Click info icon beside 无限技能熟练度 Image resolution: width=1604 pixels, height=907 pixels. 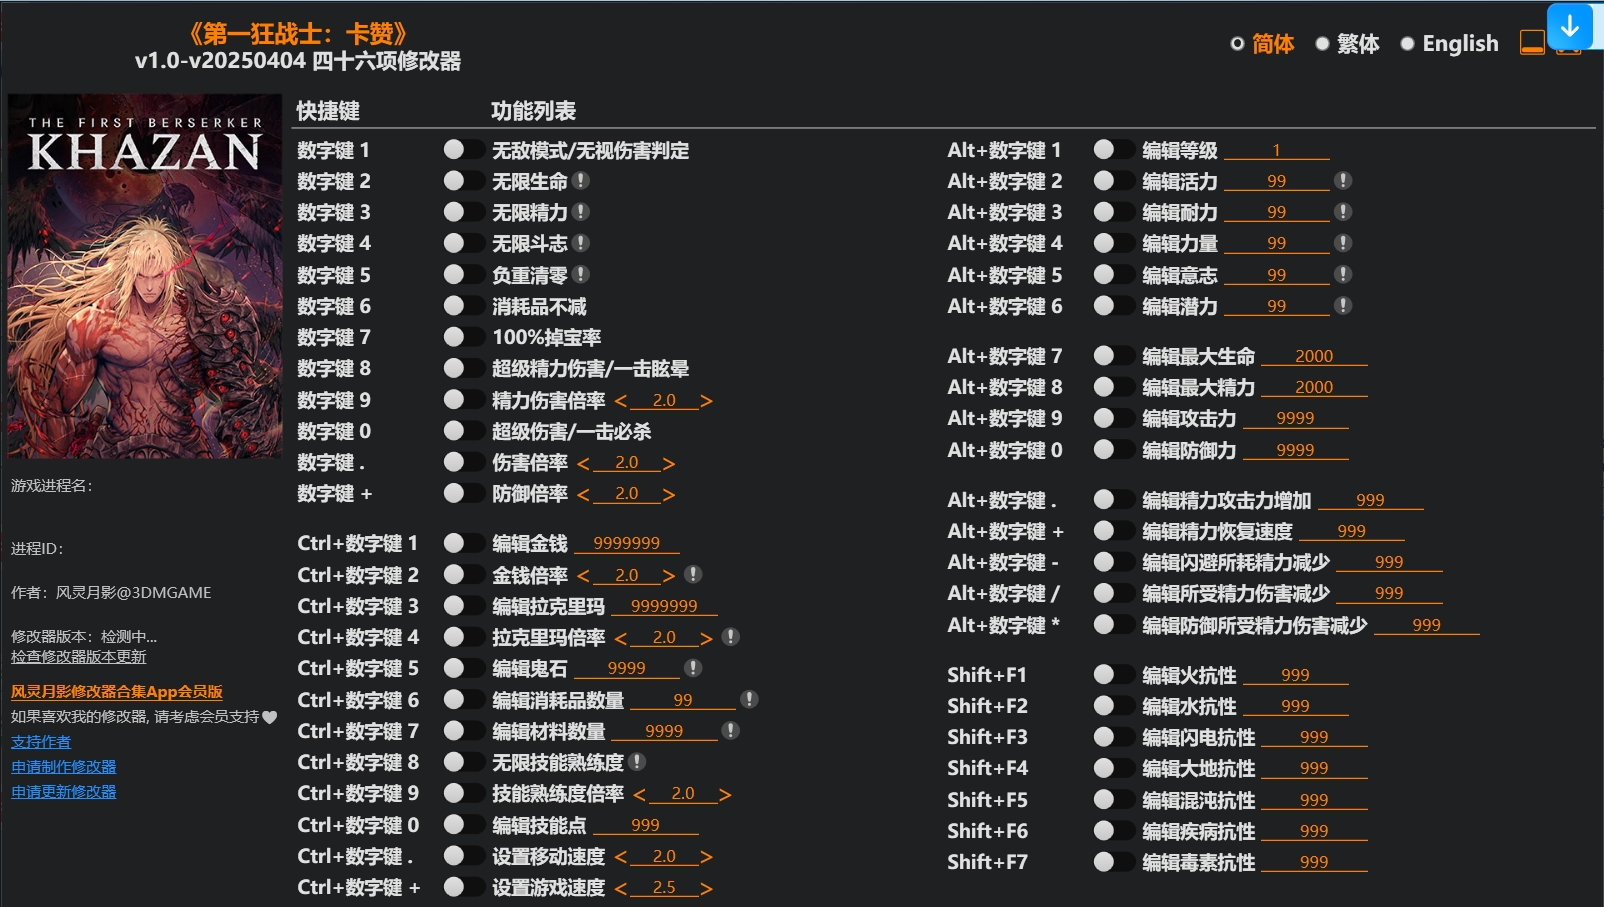point(637,762)
